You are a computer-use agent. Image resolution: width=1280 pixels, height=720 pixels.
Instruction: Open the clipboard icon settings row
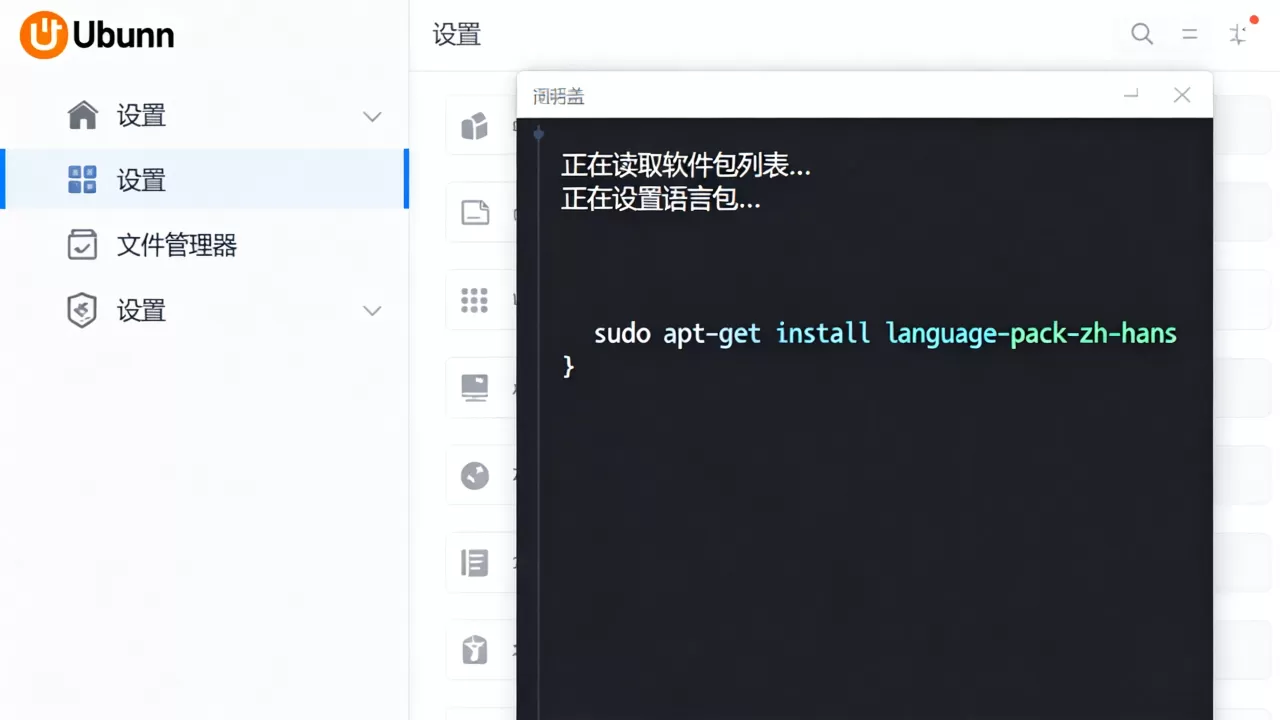pos(480,651)
